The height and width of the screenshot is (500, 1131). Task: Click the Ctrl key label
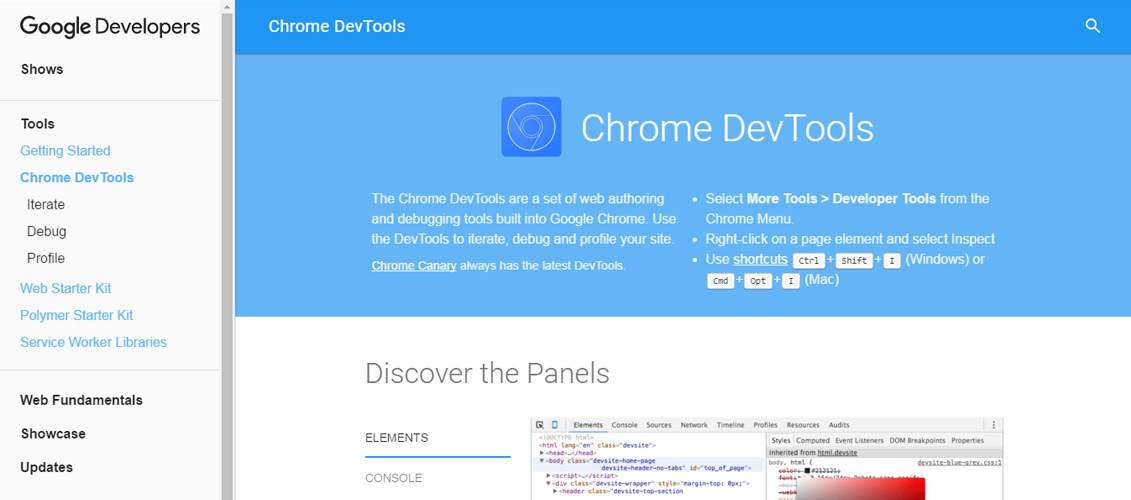click(808, 261)
